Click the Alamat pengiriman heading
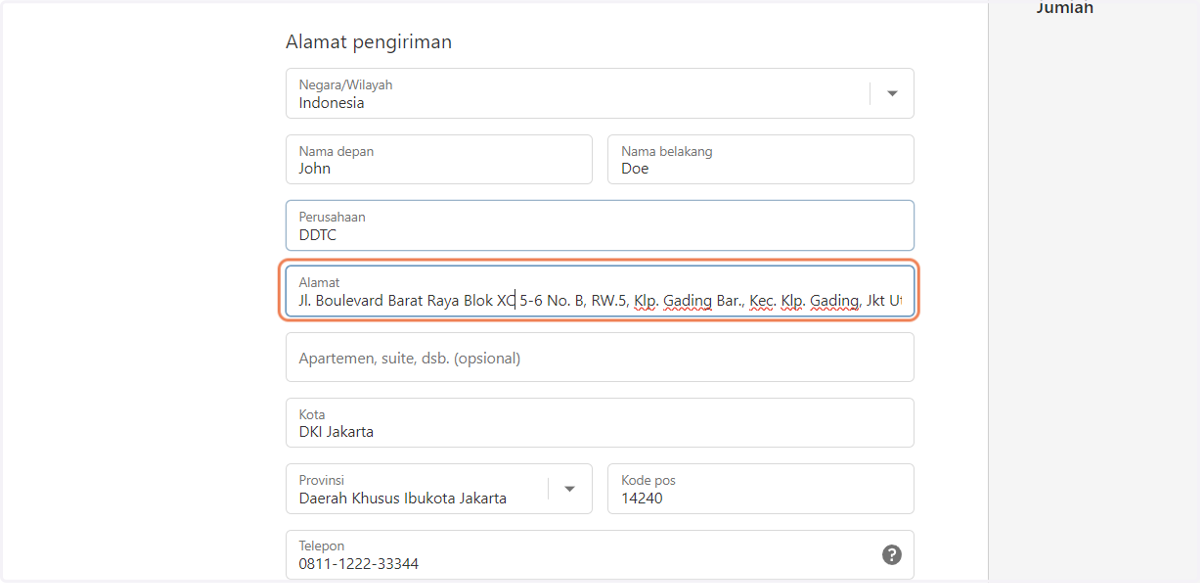The width and height of the screenshot is (1200, 583). click(x=369, y=42)
